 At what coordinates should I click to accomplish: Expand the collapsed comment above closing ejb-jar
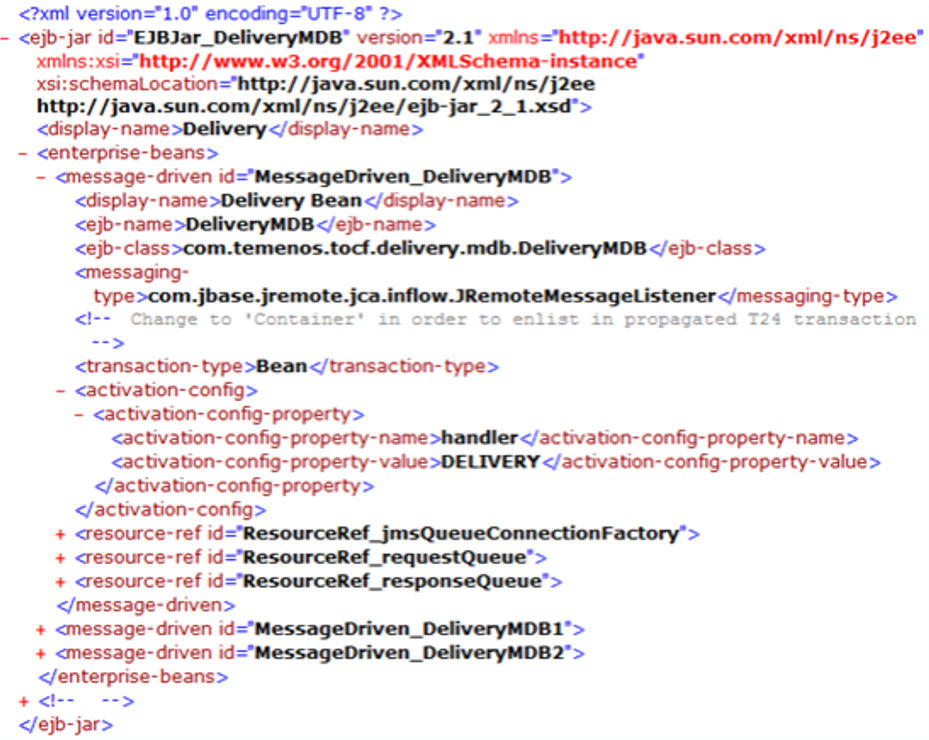(24, 701)
